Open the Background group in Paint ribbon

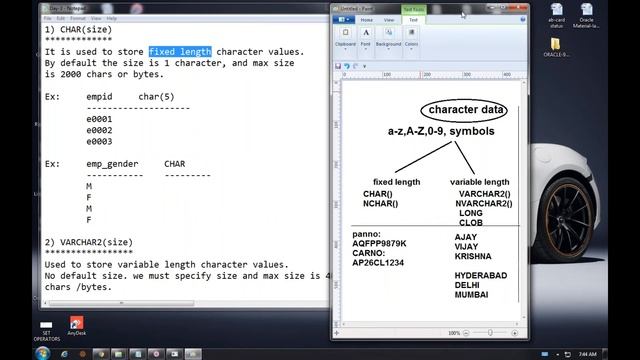point(388,38)
